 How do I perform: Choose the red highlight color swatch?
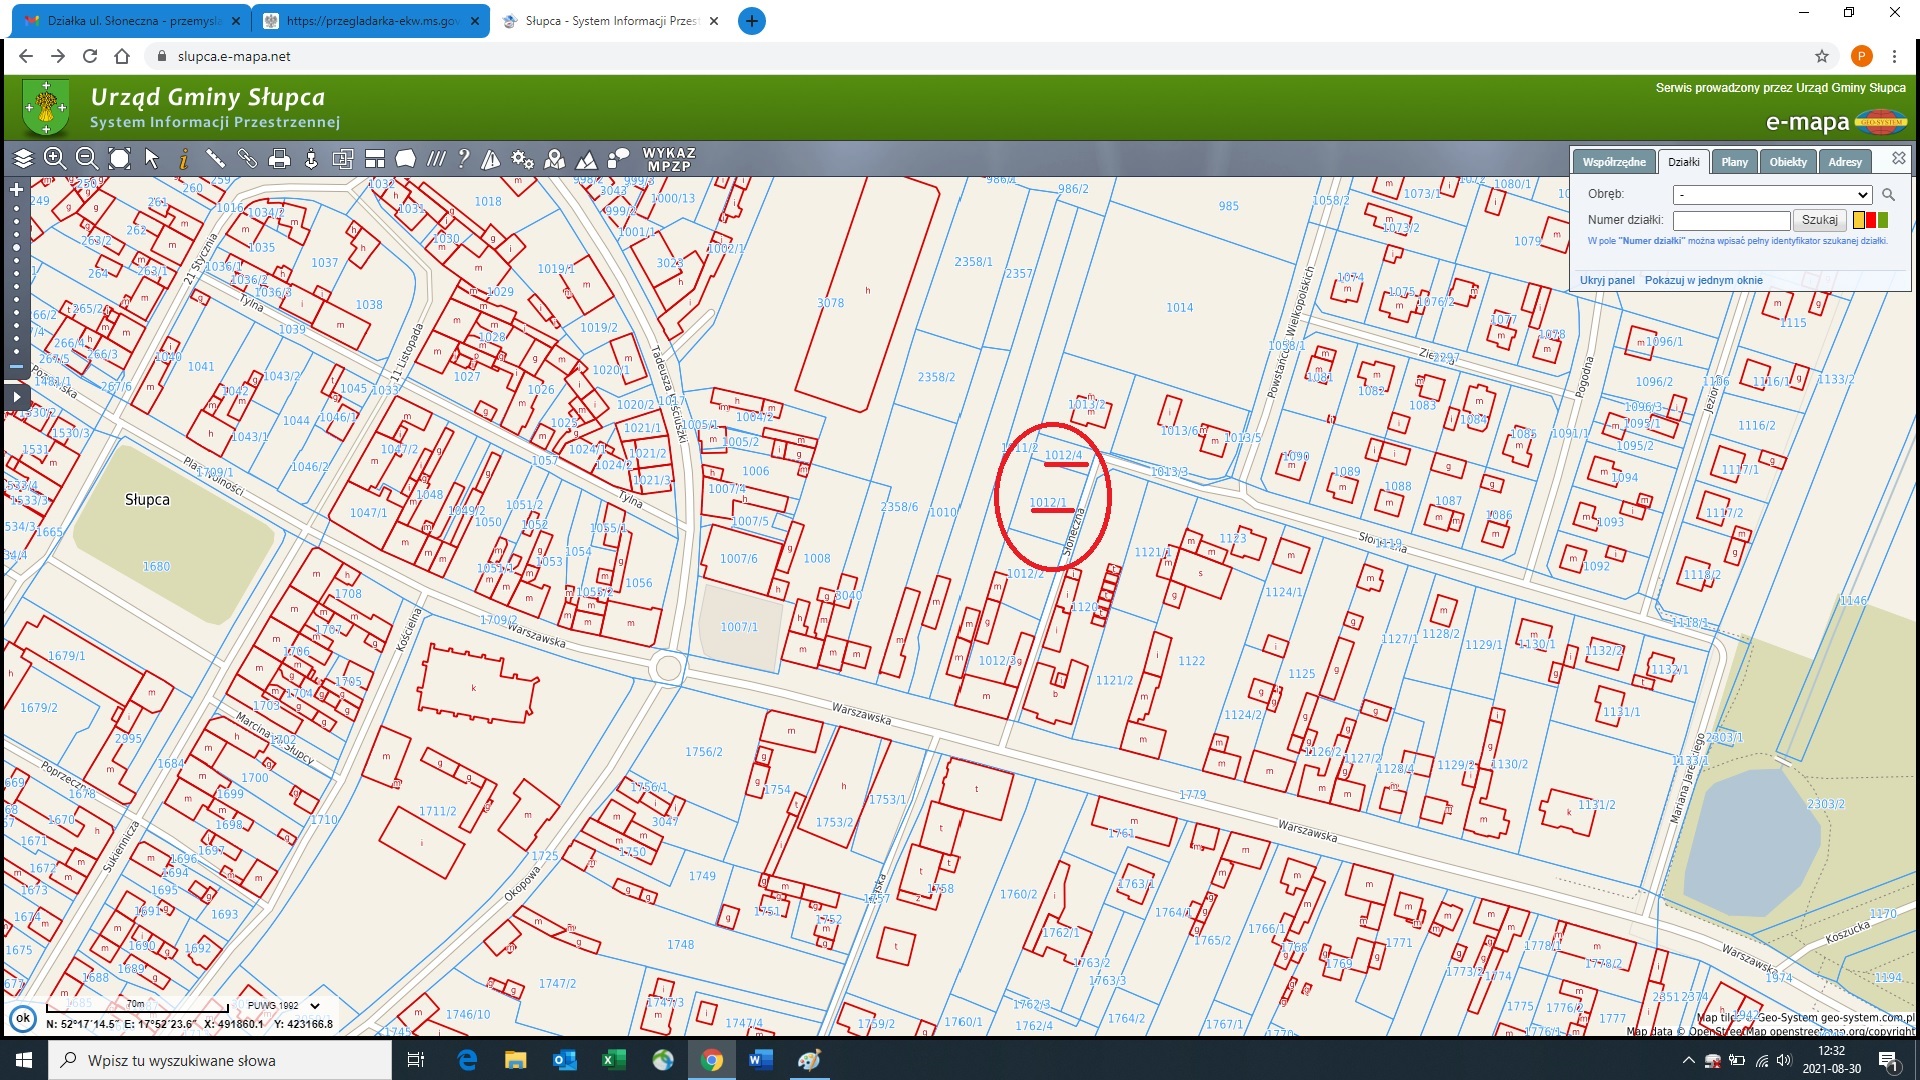[x=1871, y=220]
